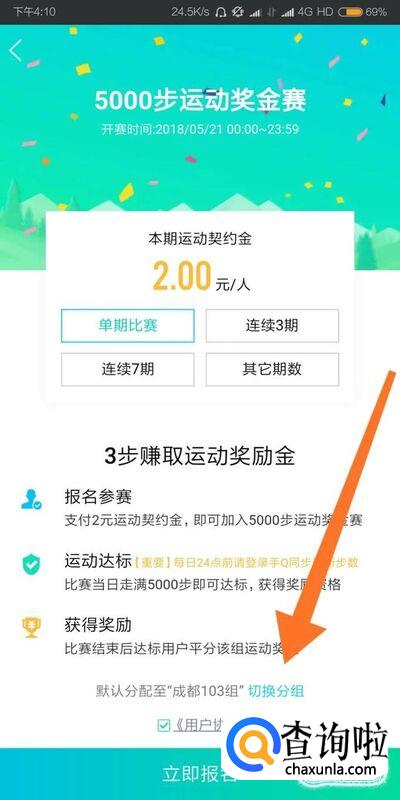Tap the headphone icon in status bar
The height and width of the screenshot is (800, 400).
pyautogui.click(x=221, y=12)
